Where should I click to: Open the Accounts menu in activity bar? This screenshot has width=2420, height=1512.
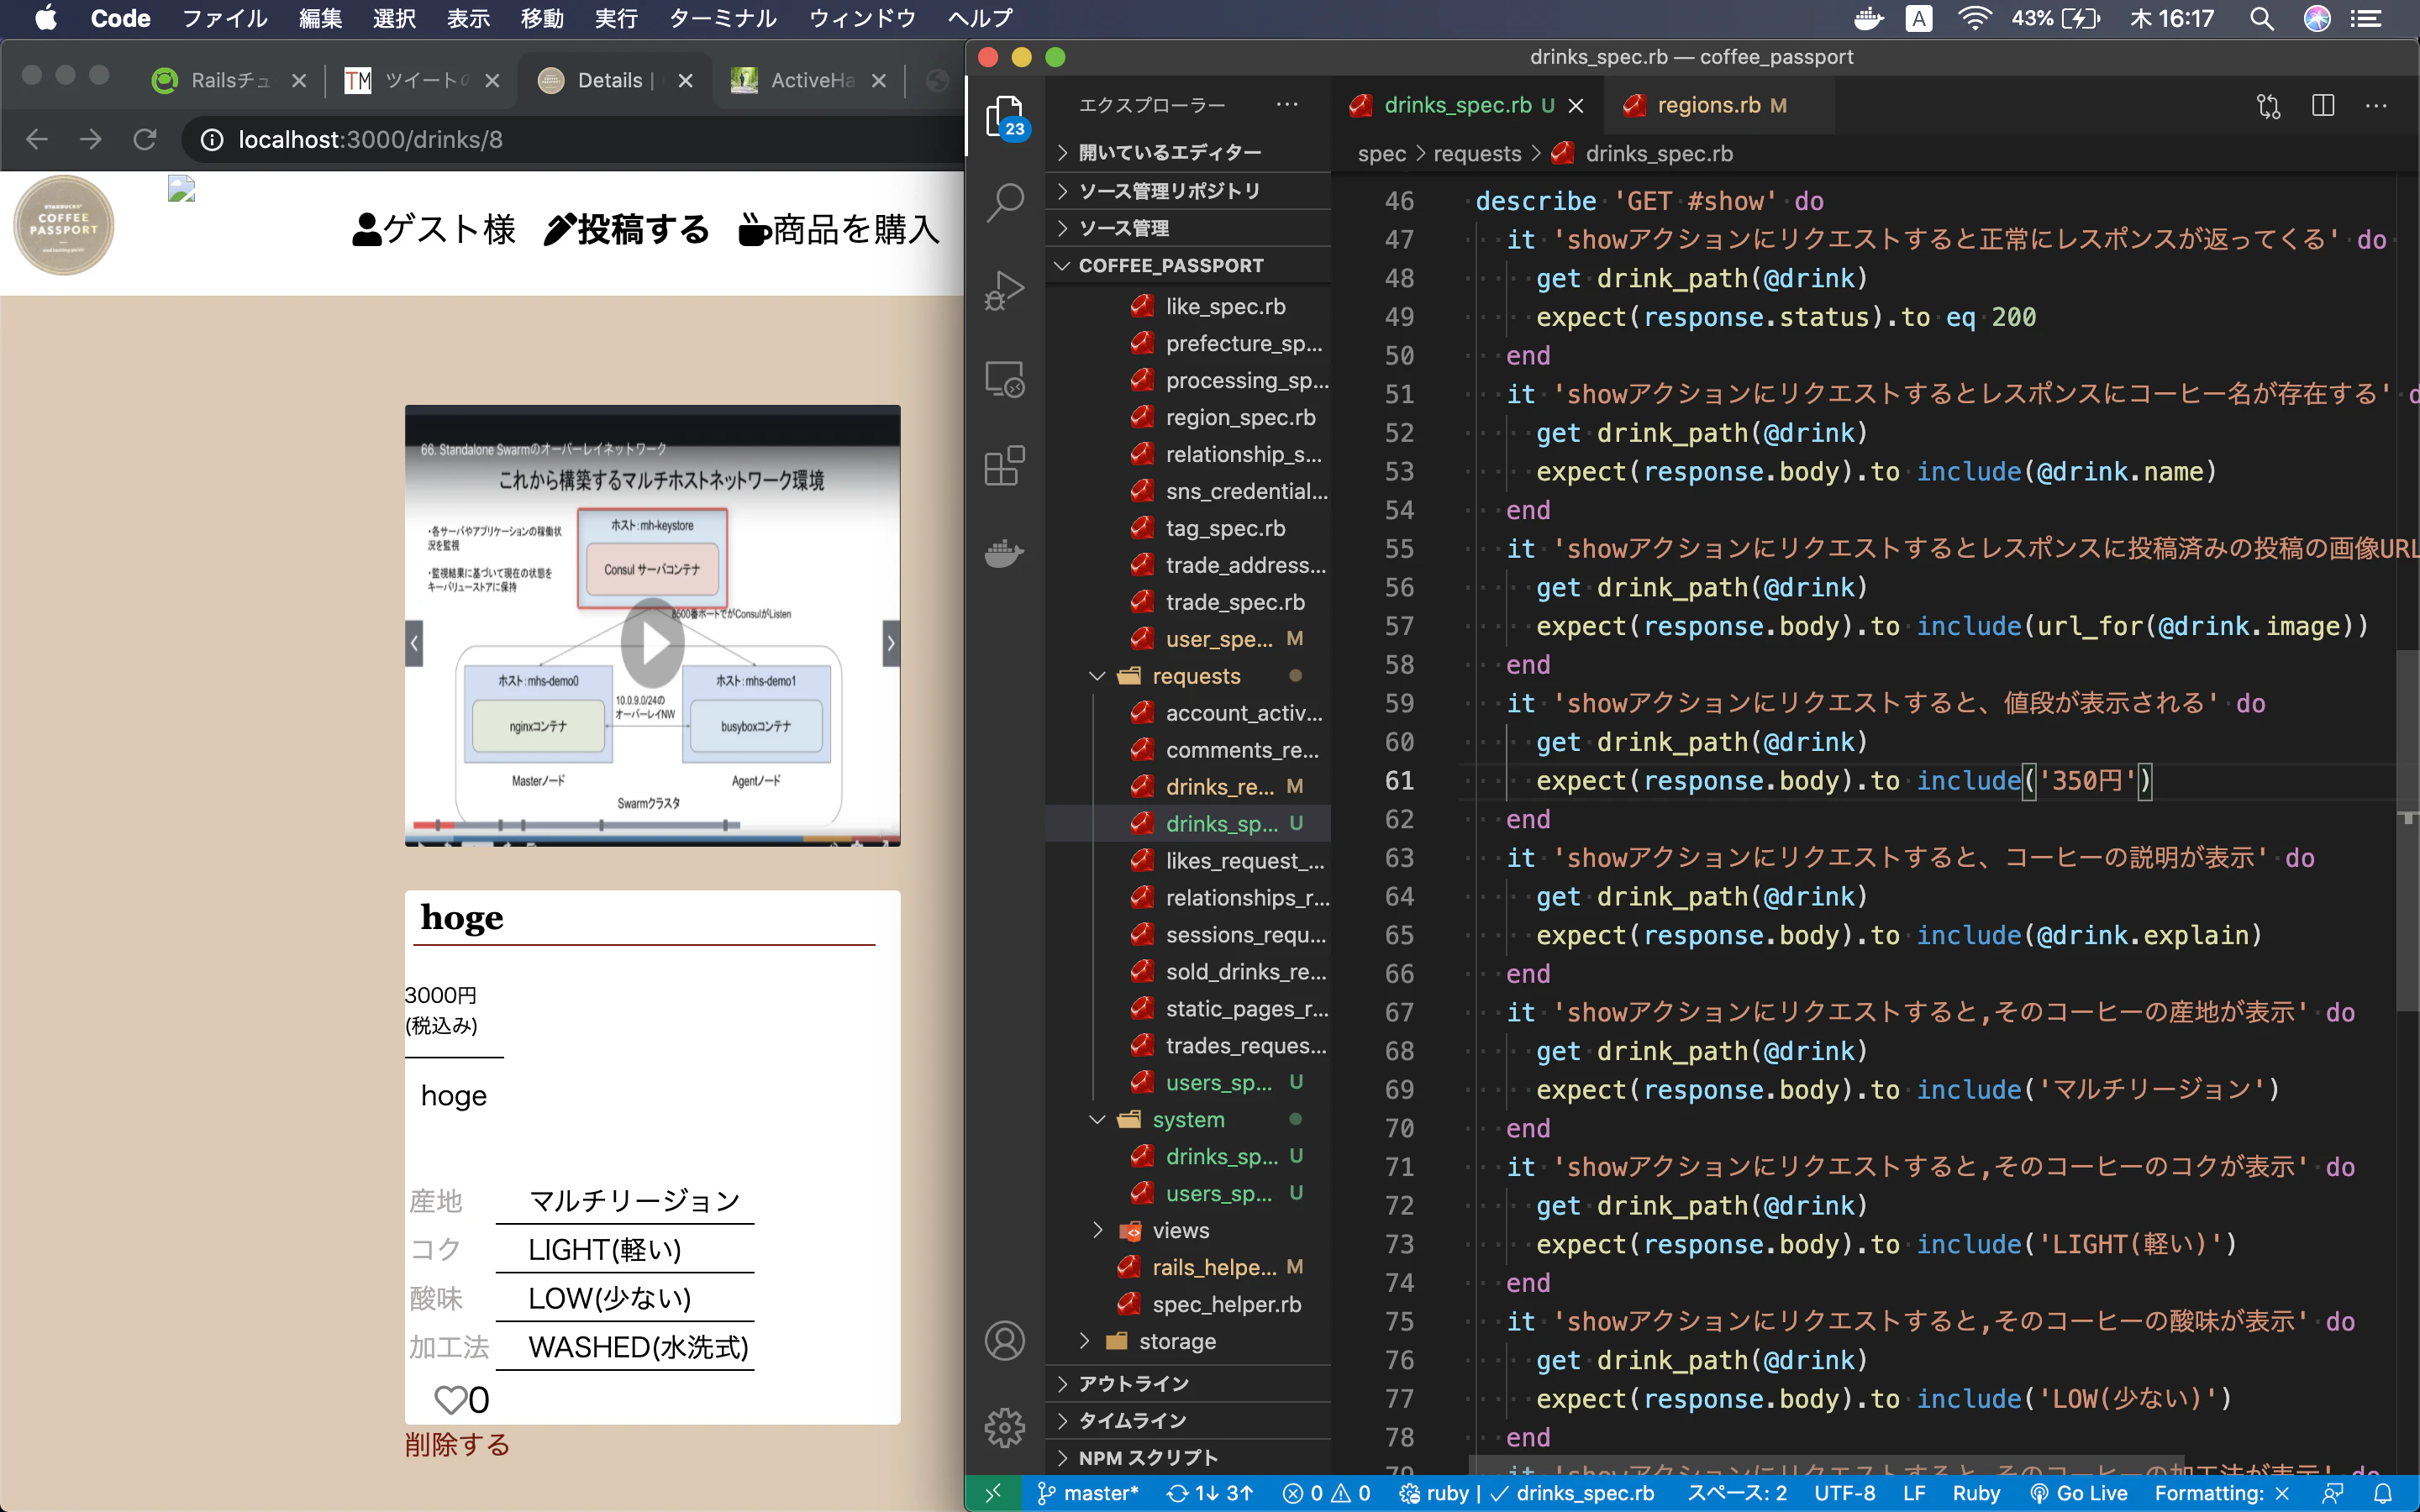point(1005,1341)
